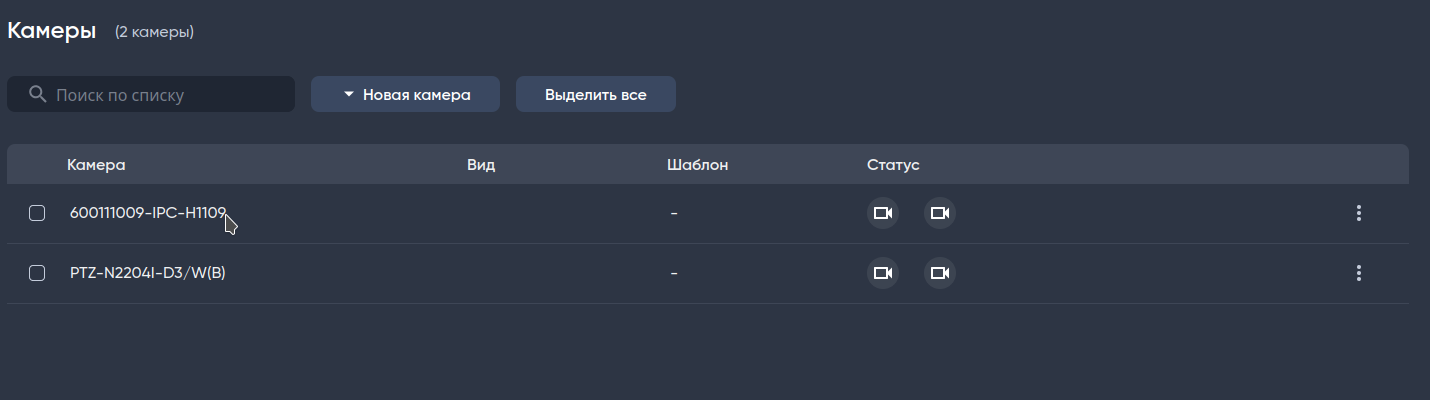Select checkbox for PTZ-N2204I-D3/W(B) camera
1430x400 pixels.
pyautogui.click(x=37, y=273)
